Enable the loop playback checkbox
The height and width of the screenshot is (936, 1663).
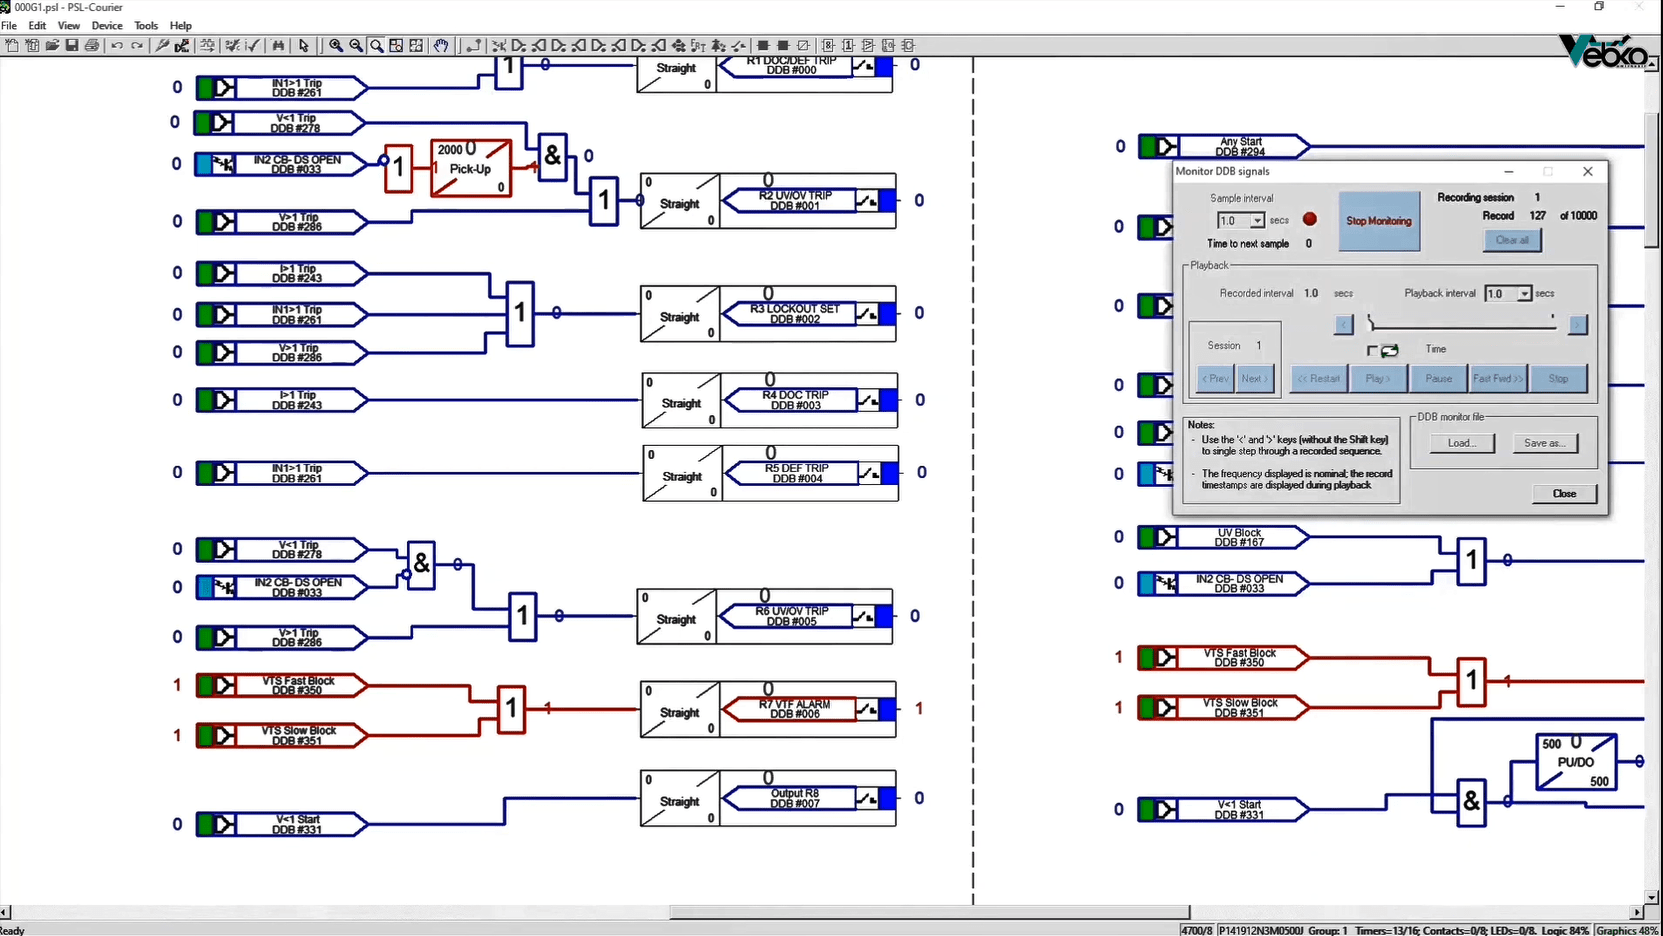(x=1372, y=350)
